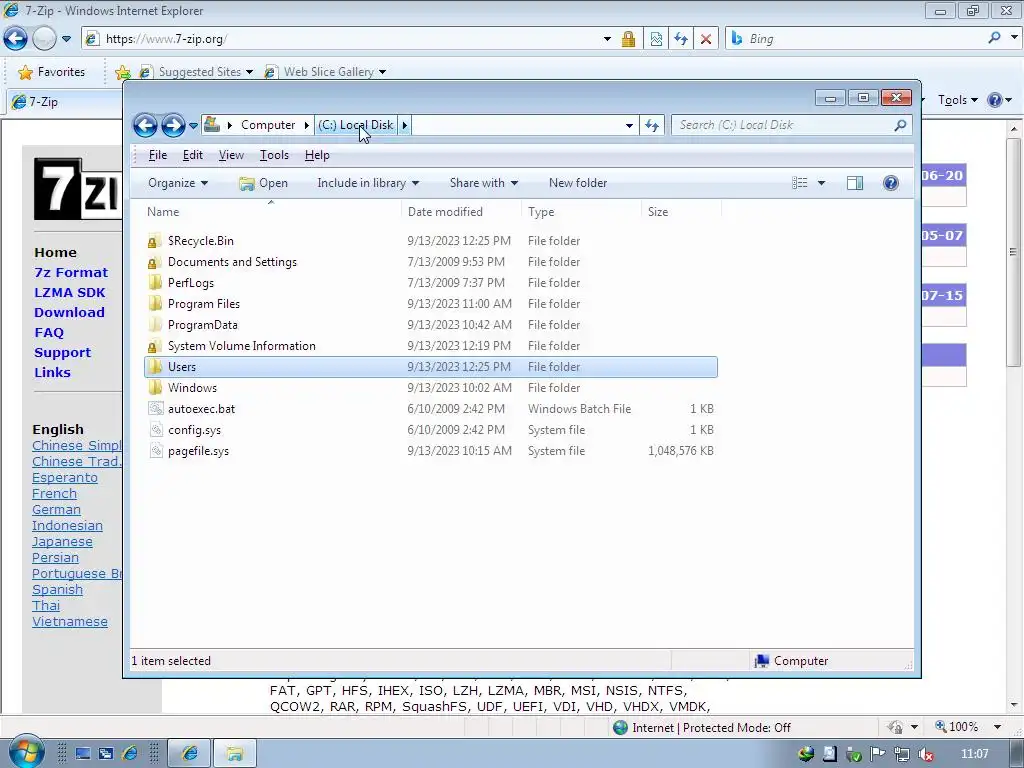This screenshot has height=768, width=1024.
Task: Open the Include in library dropdown
Action: coord(368,183)
